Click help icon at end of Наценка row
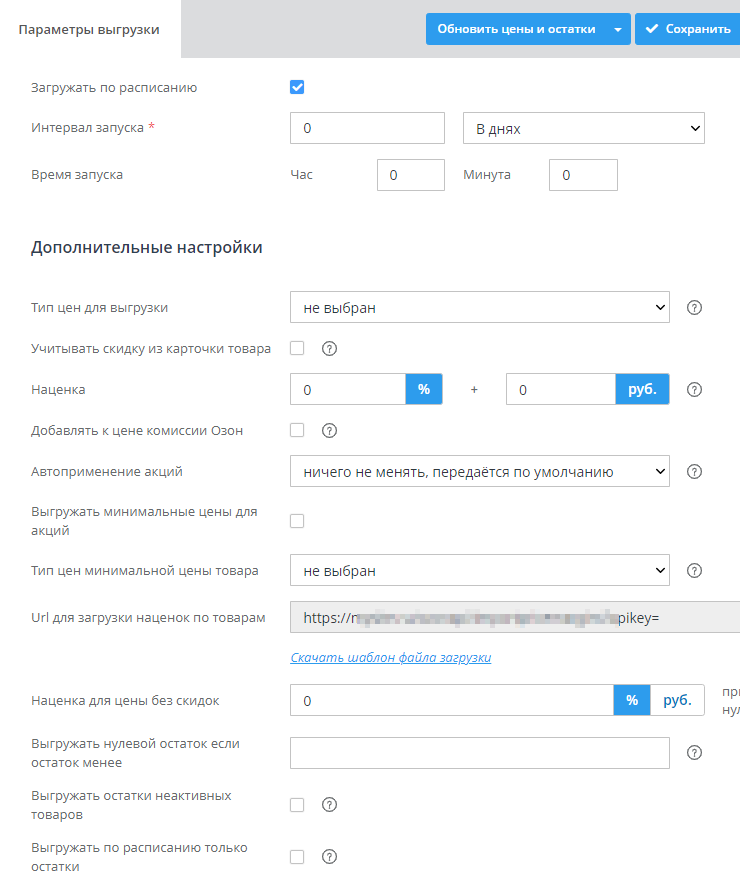 (695, 390)
